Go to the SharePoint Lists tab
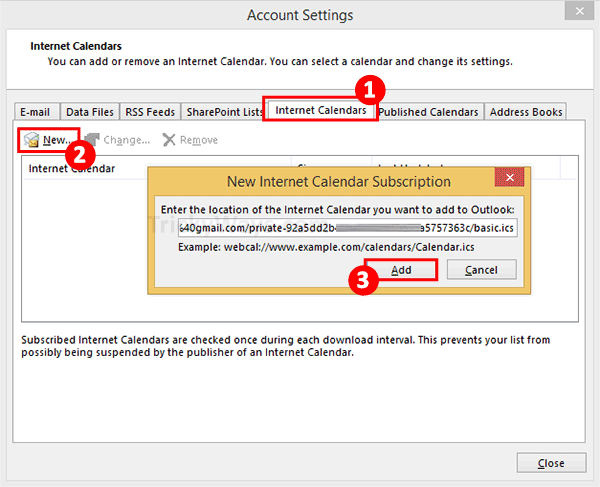 [223, 112]
